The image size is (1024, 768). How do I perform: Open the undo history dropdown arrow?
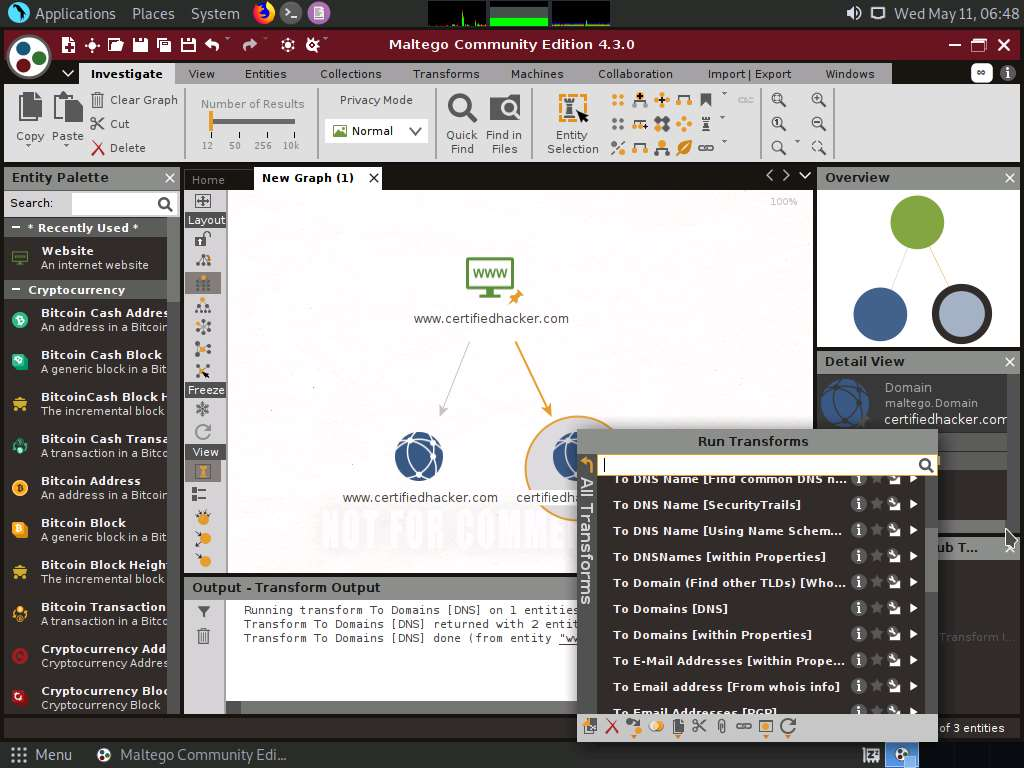(x=227, y=39)
